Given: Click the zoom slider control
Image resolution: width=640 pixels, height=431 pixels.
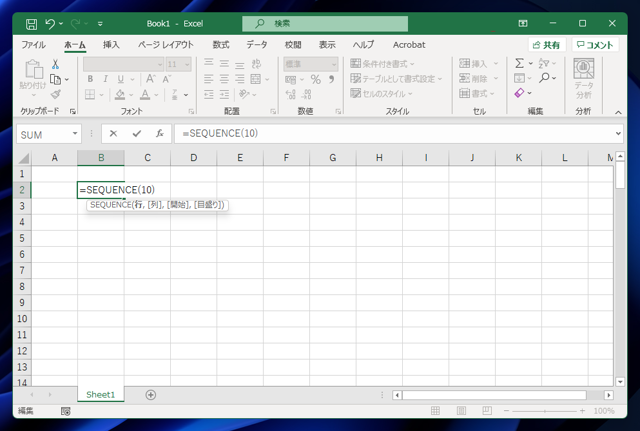Looking at the screenshot, I should tap(545, 411).
